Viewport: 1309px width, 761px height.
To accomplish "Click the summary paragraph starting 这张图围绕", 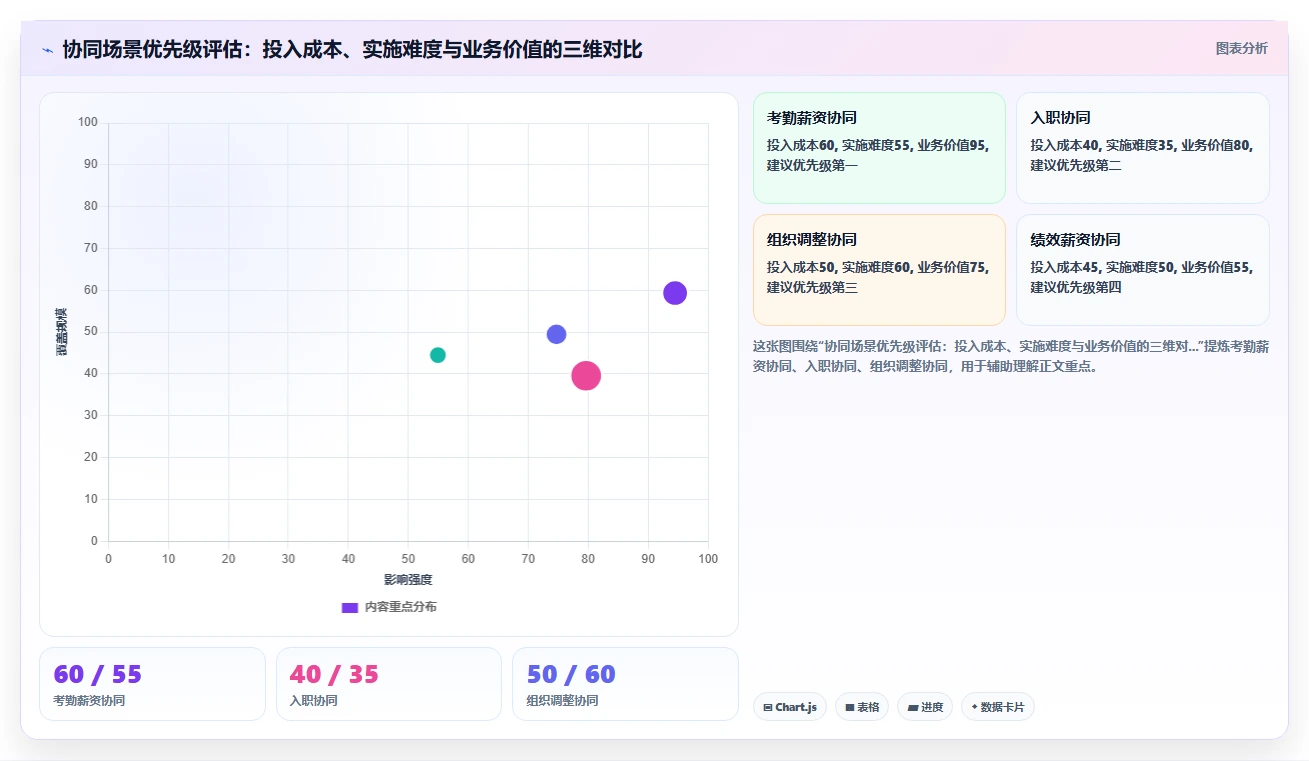I will click(x=1010, y=356).
